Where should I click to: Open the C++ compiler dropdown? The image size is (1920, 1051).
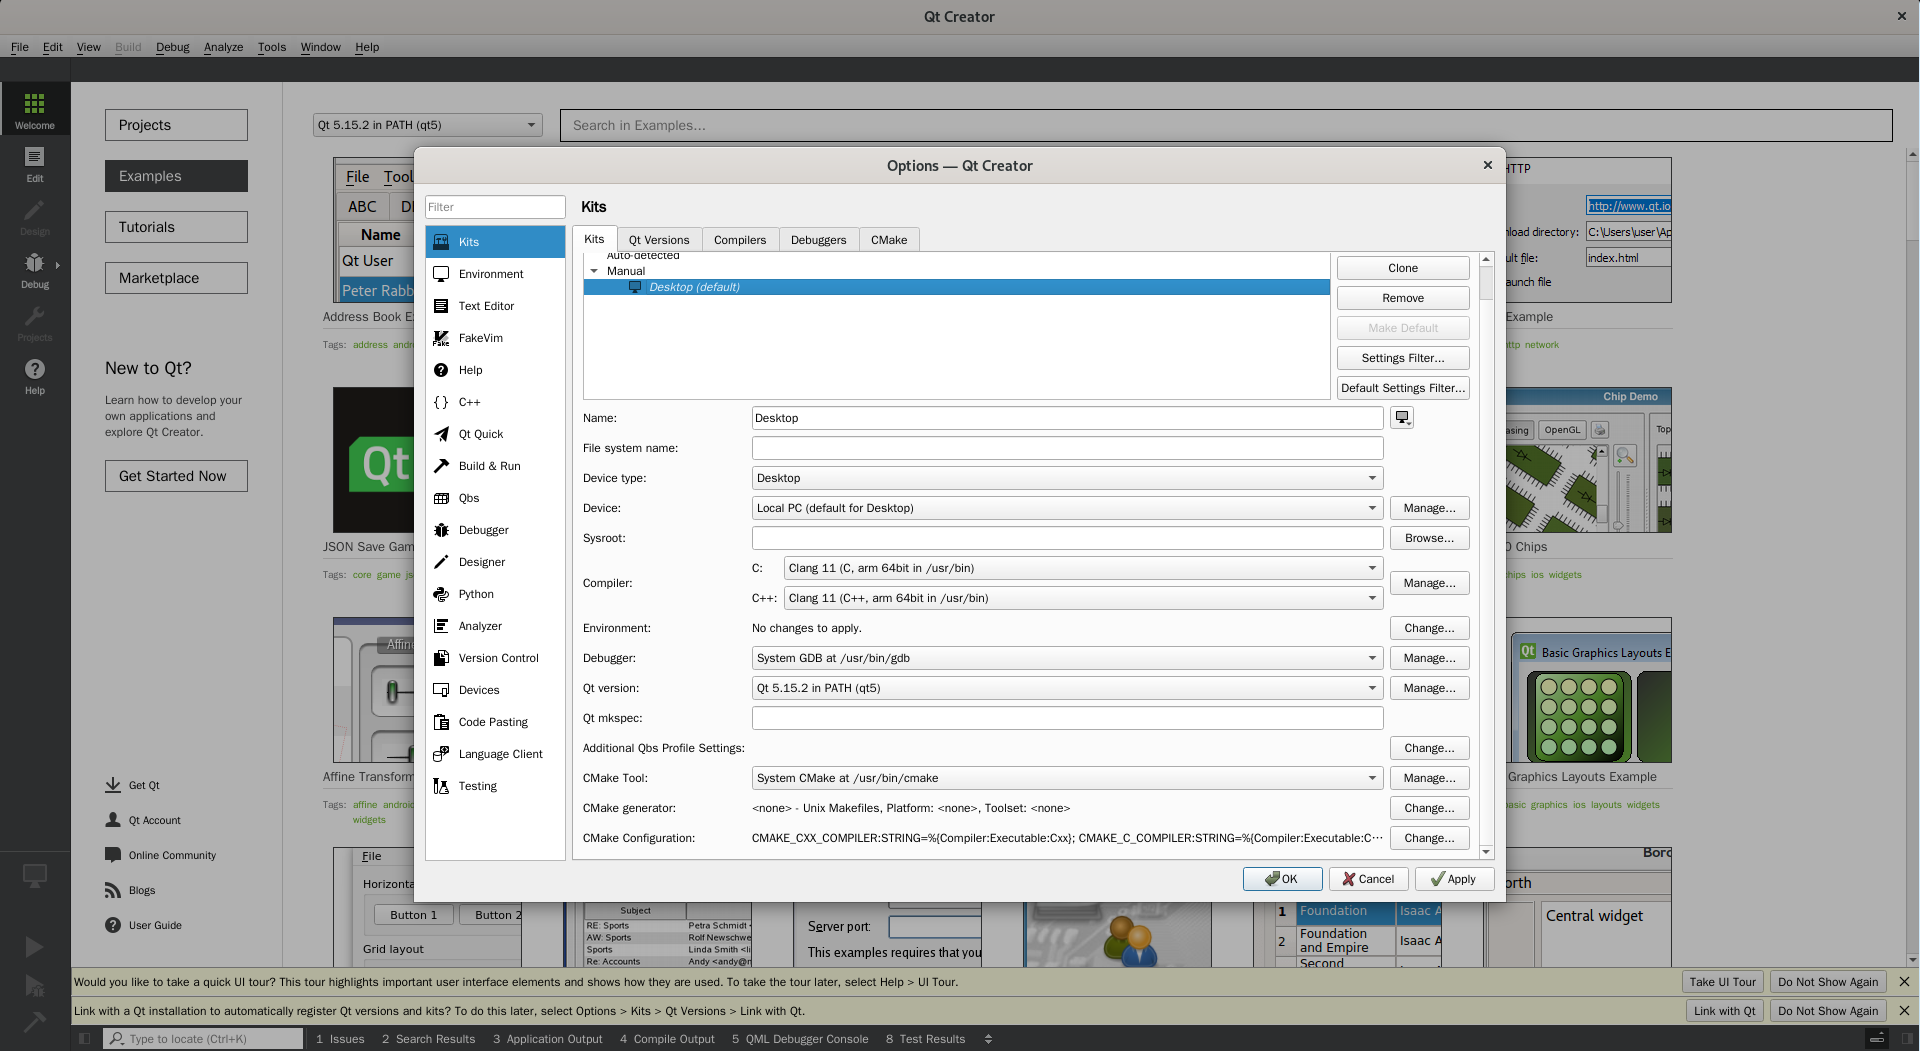point(1083,598)
